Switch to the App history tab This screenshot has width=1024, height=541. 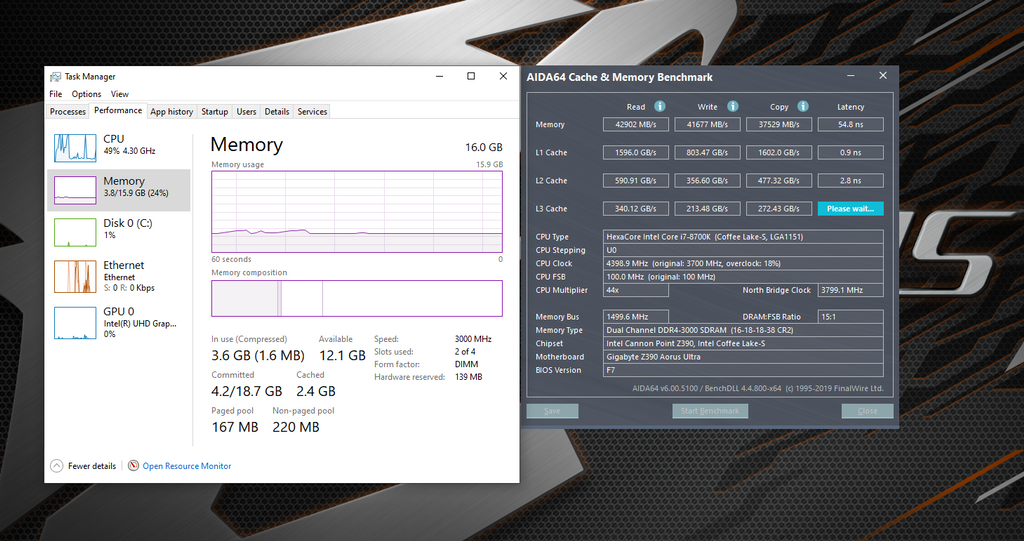171,112
